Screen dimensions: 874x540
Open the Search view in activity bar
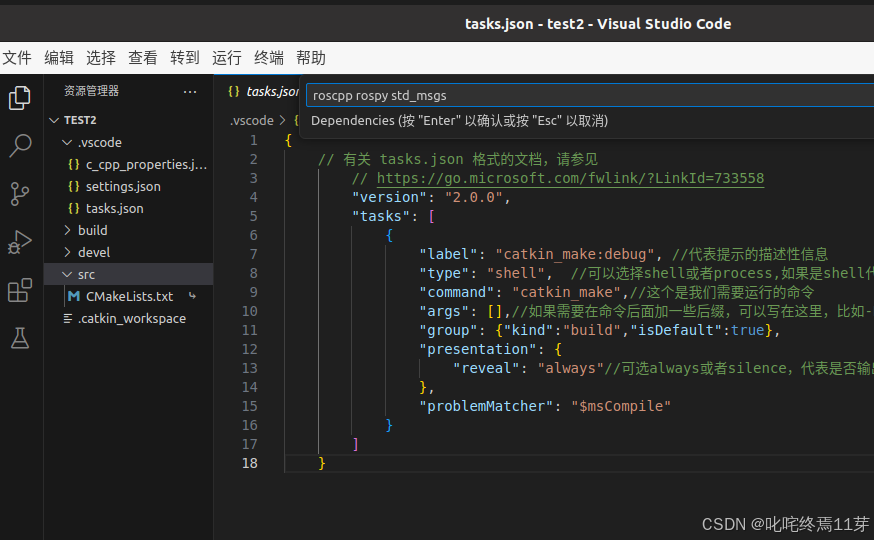(x=20, y=146)
